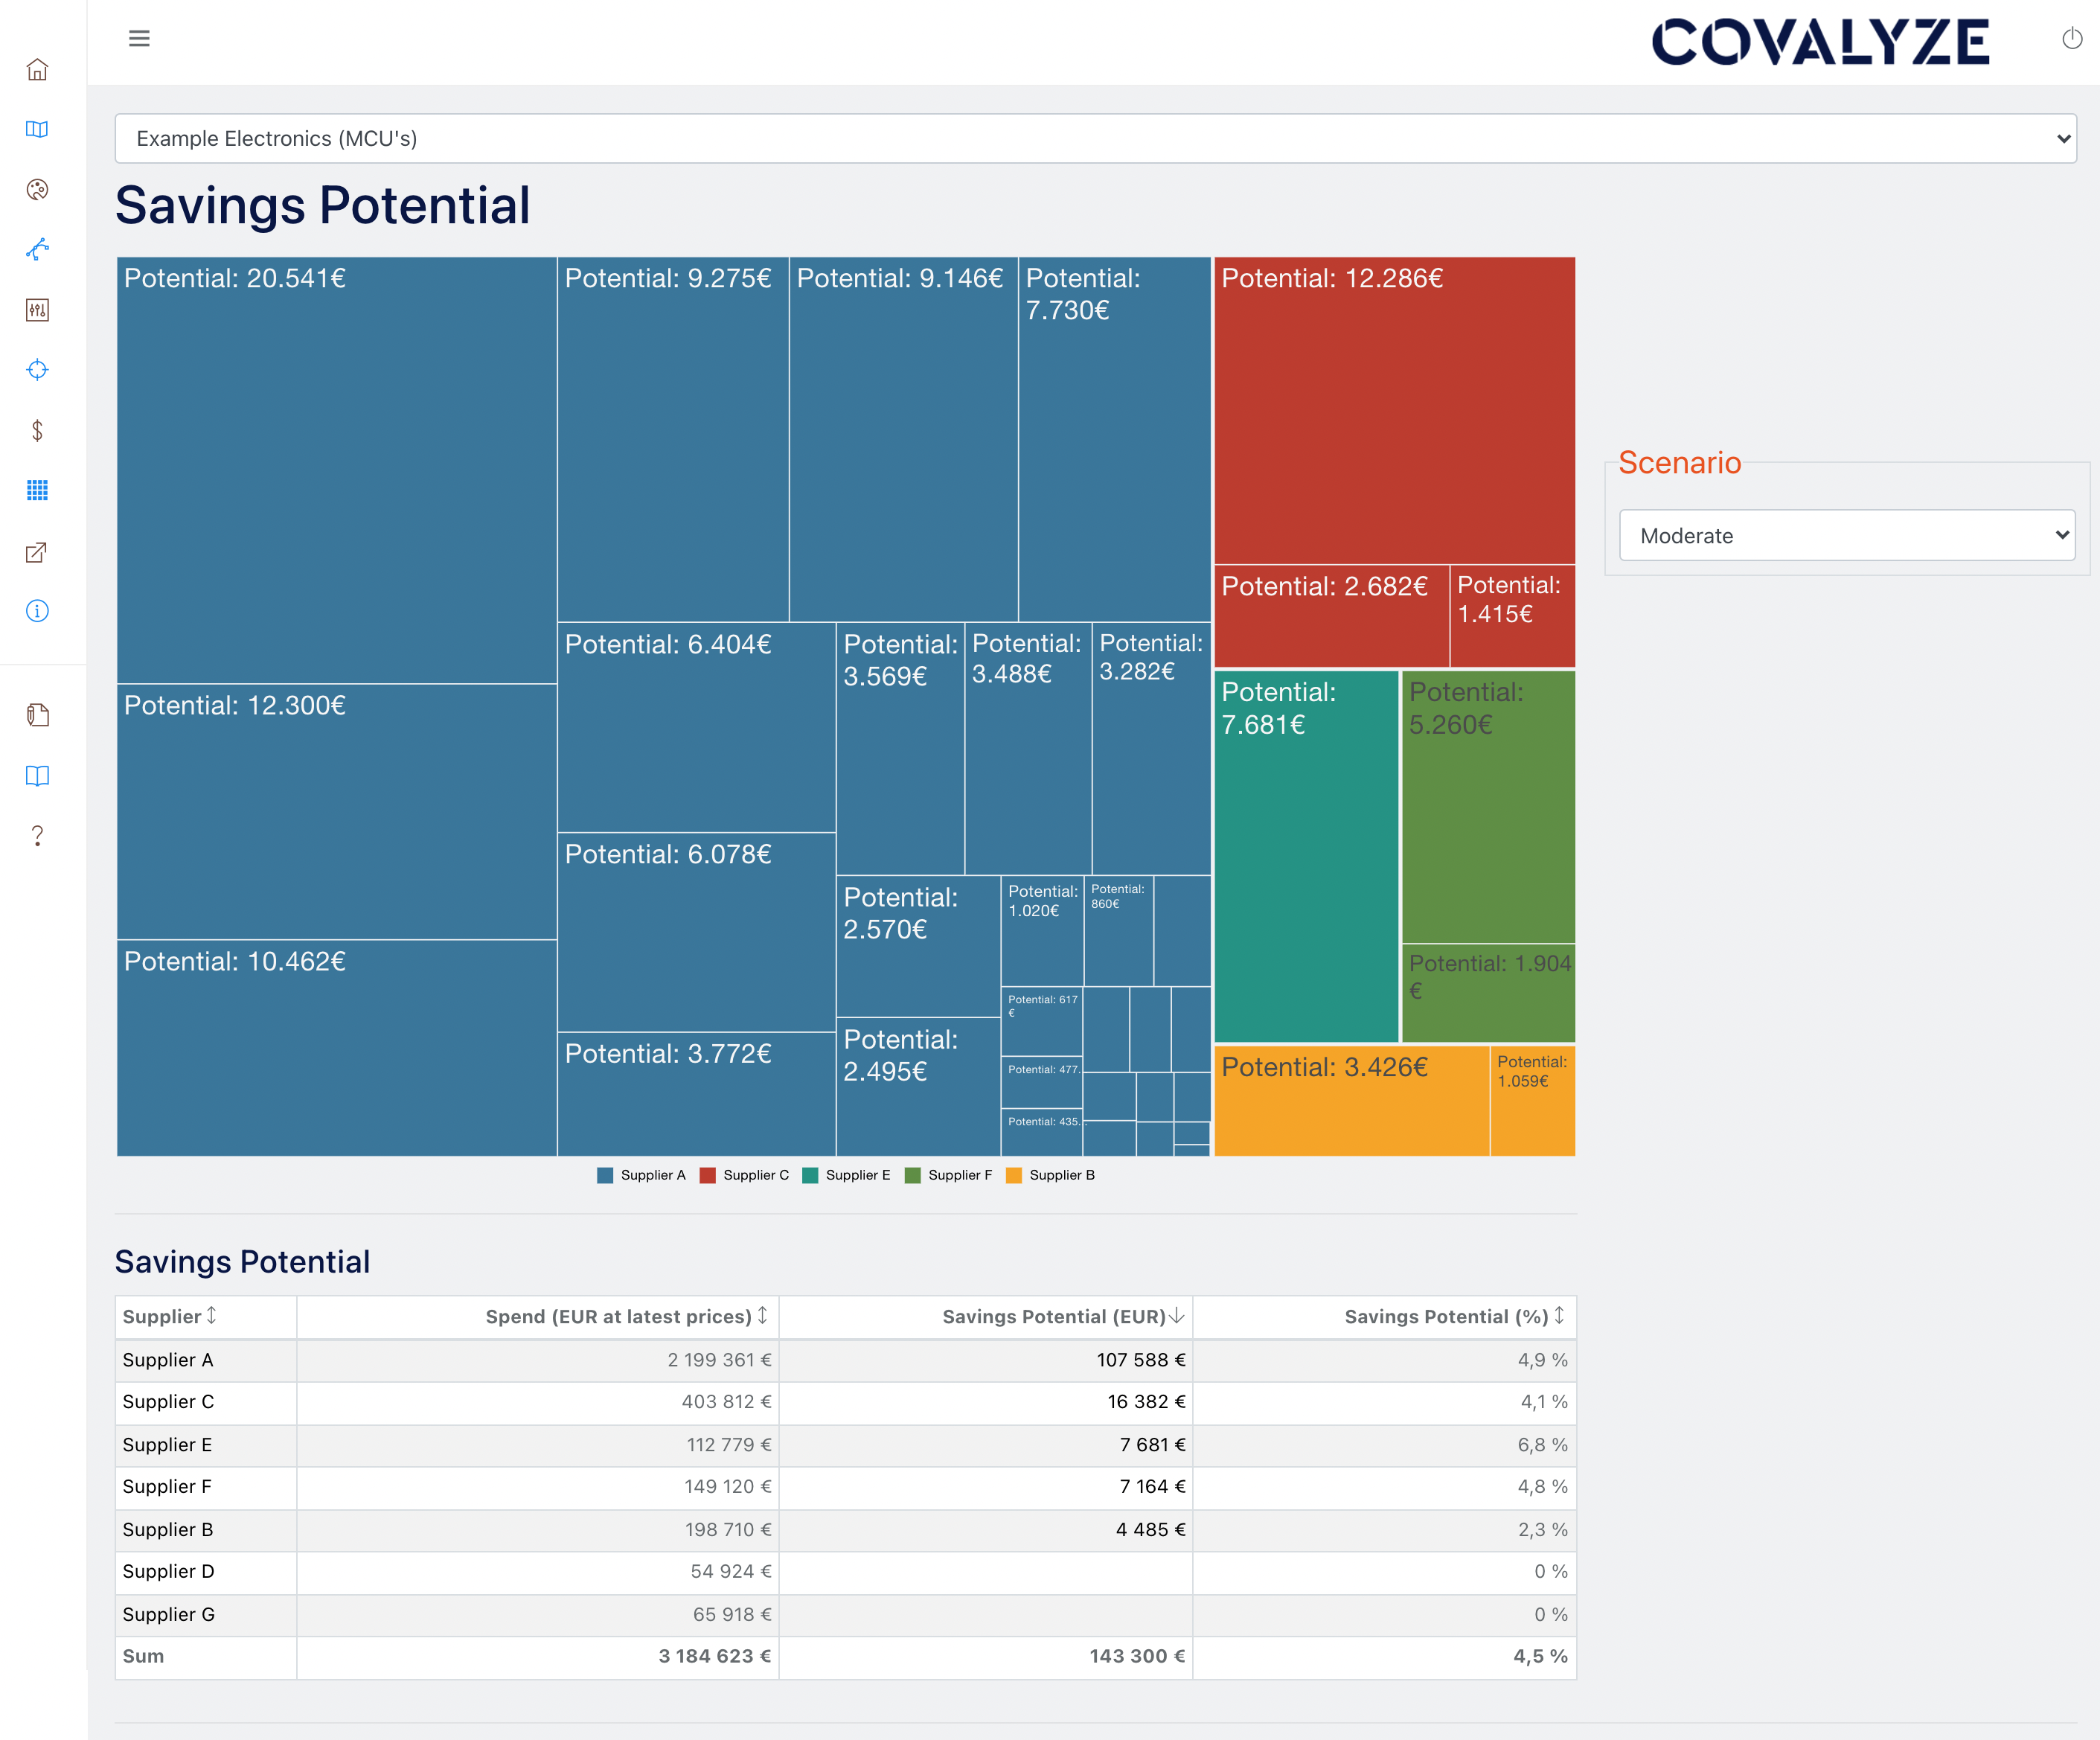Select the crosshair target icon in sidebar
The height and width of the screenshot is (1740, 2100).
37,369
